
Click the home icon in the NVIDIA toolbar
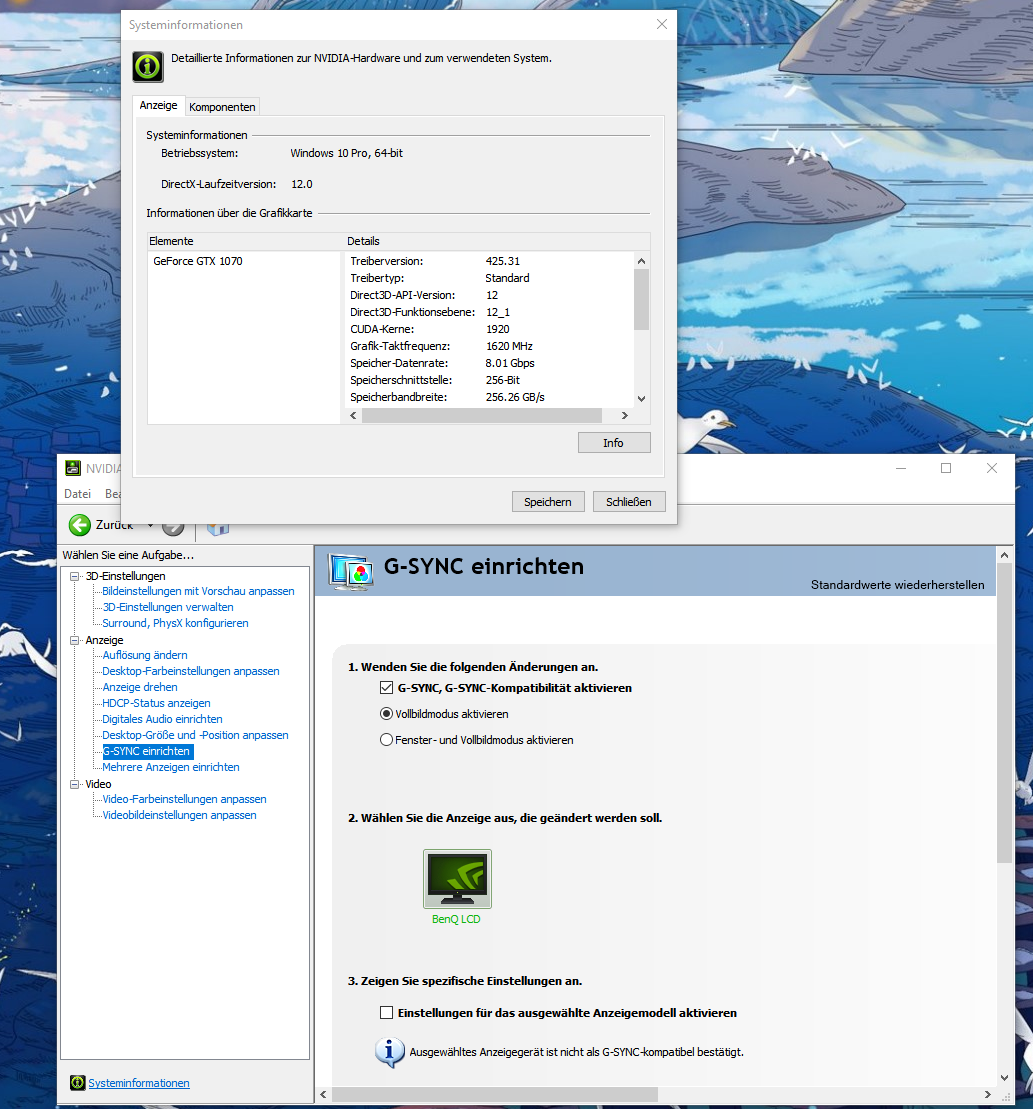218,528
